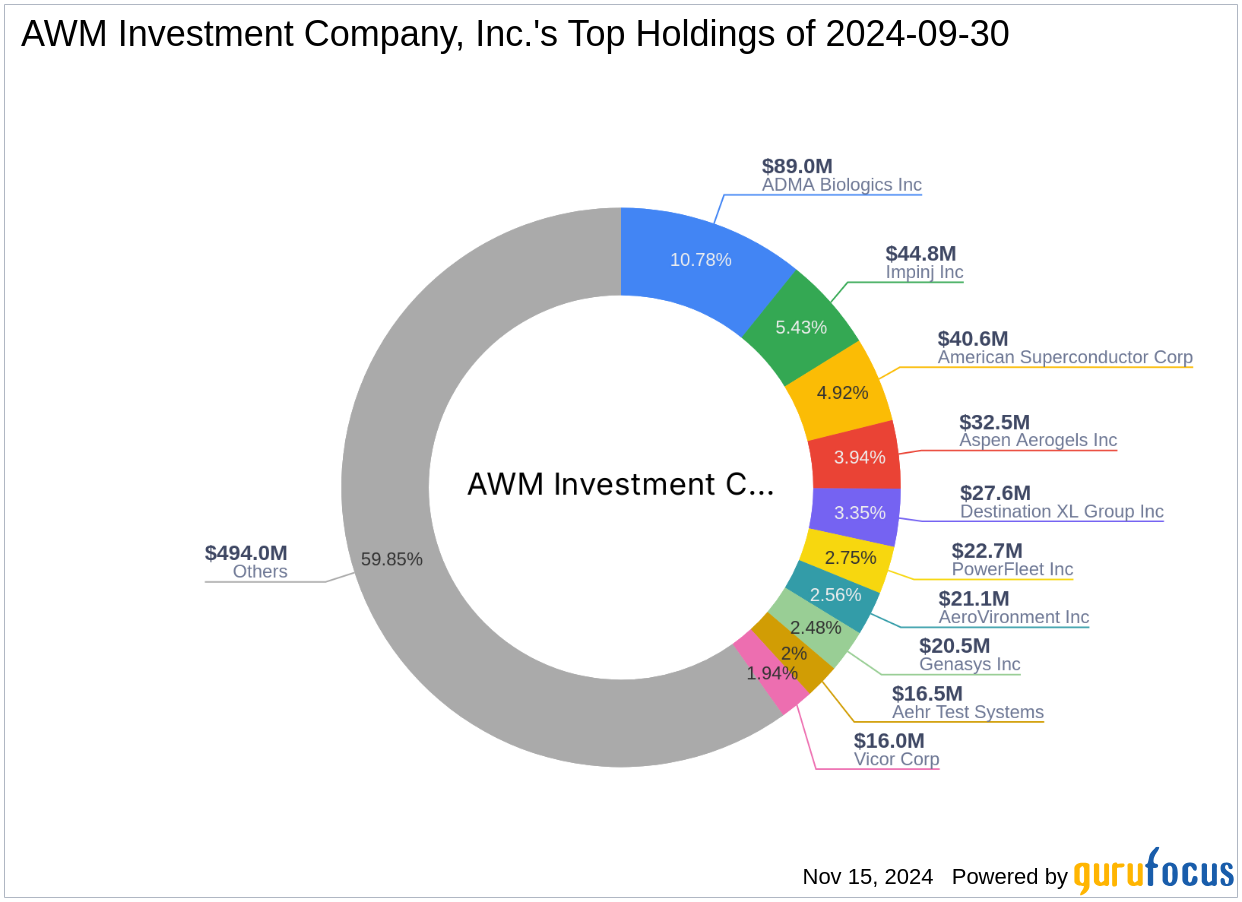Click the pink Vicor Corp segment
Screen dimensions: 1242x902
[x=770, y=673]
